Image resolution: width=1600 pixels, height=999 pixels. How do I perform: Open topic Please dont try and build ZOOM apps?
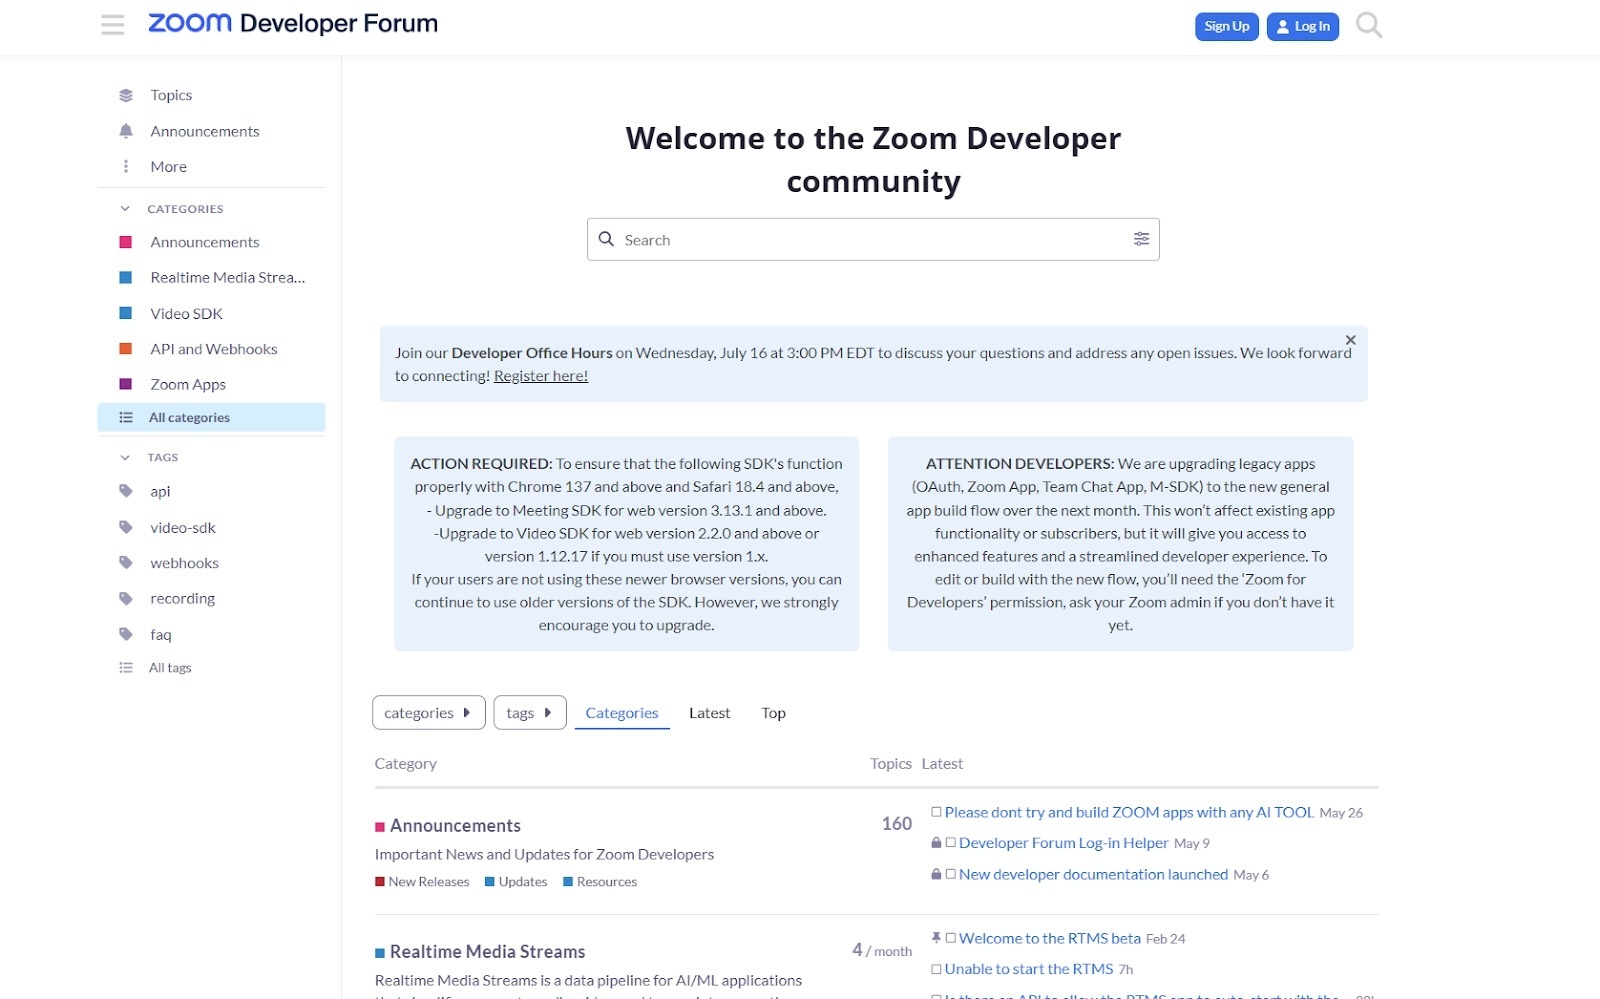point(1129,813)
